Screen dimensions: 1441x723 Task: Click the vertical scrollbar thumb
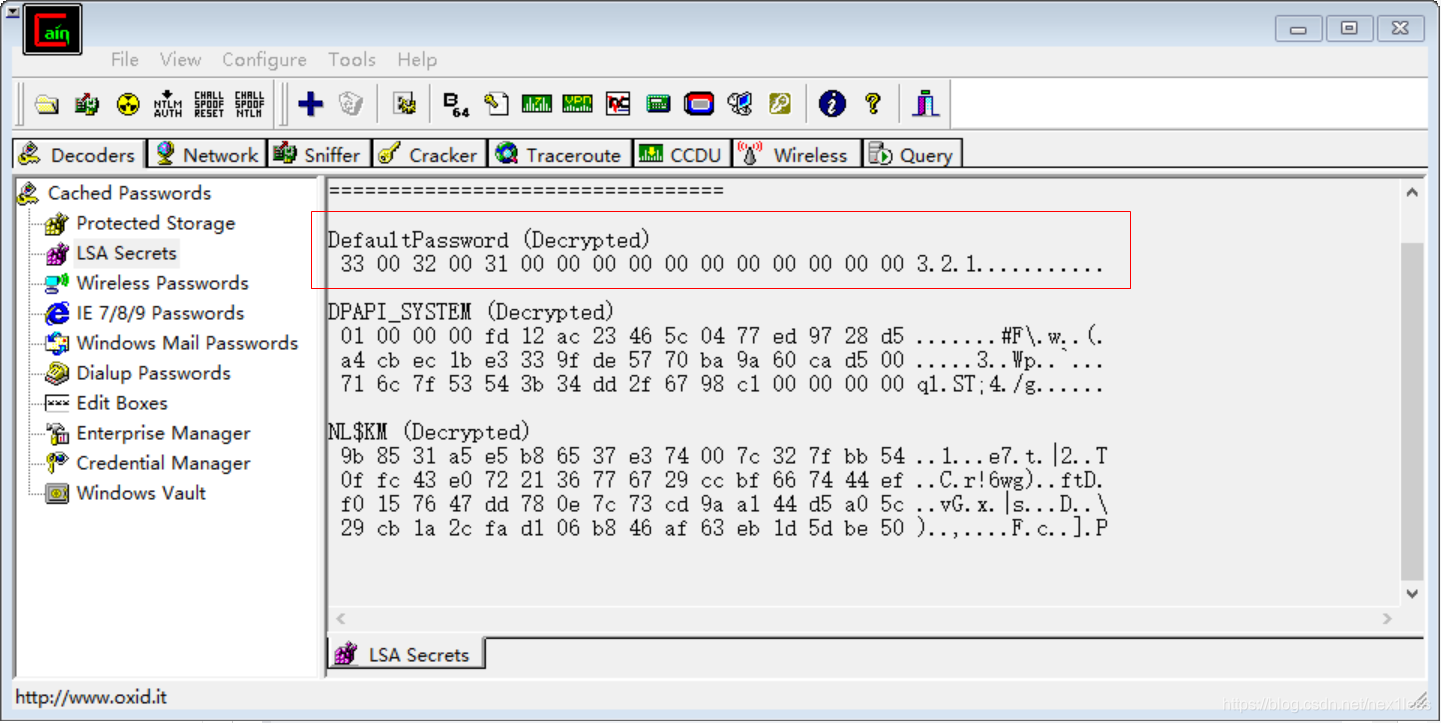pos(1412,410)
